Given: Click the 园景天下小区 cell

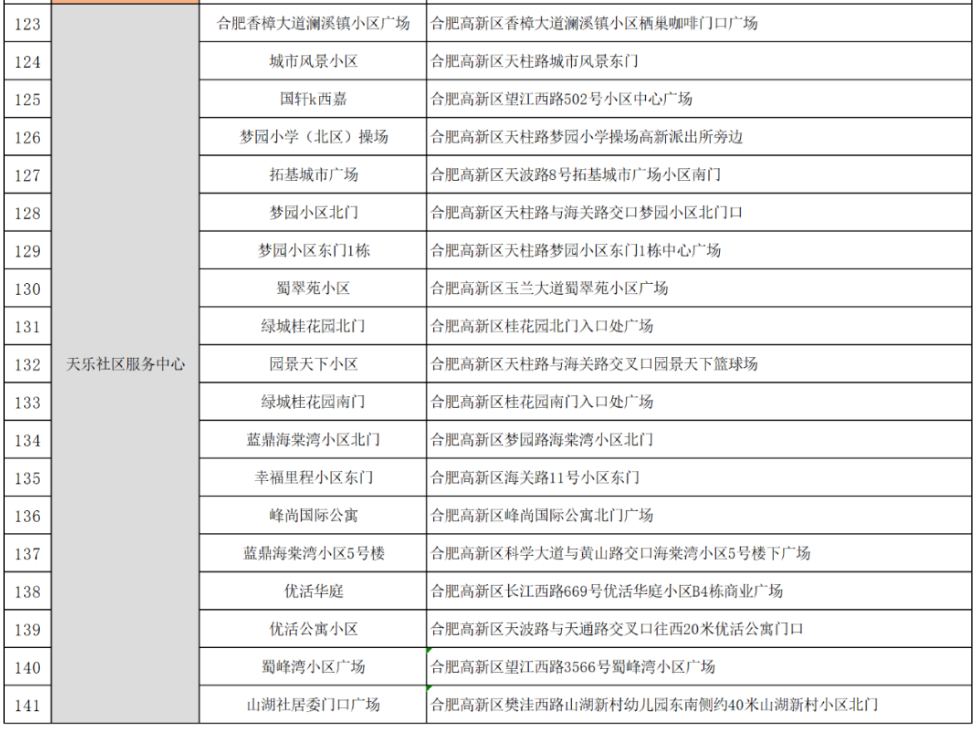Looking at the screenshot, I should pos(313,364).
